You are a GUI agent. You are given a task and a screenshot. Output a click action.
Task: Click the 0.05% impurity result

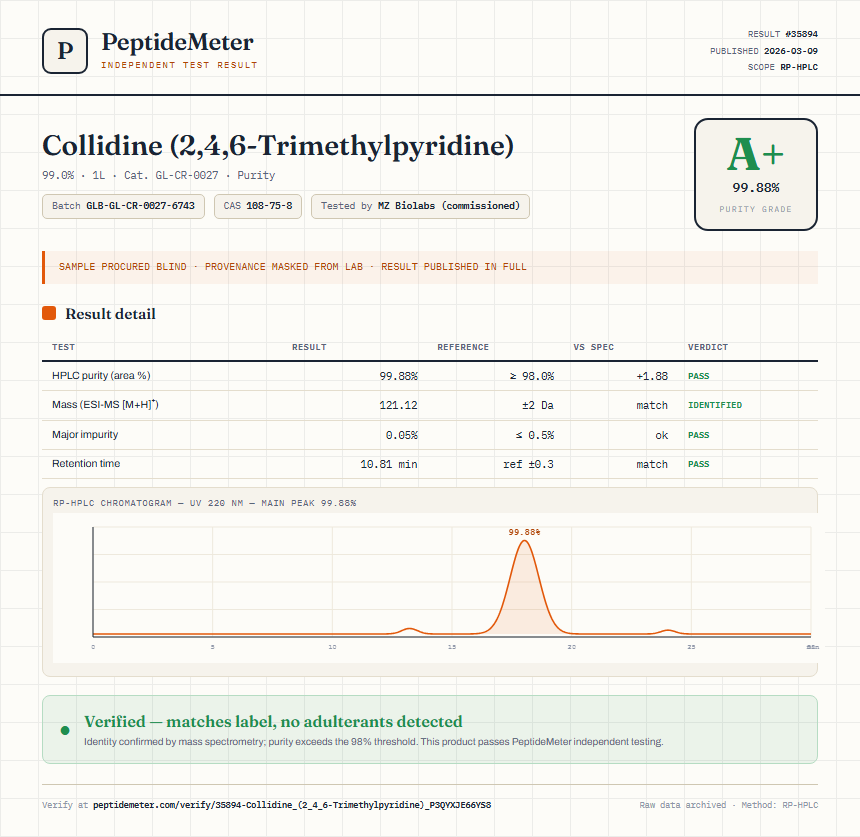(401, 435)
